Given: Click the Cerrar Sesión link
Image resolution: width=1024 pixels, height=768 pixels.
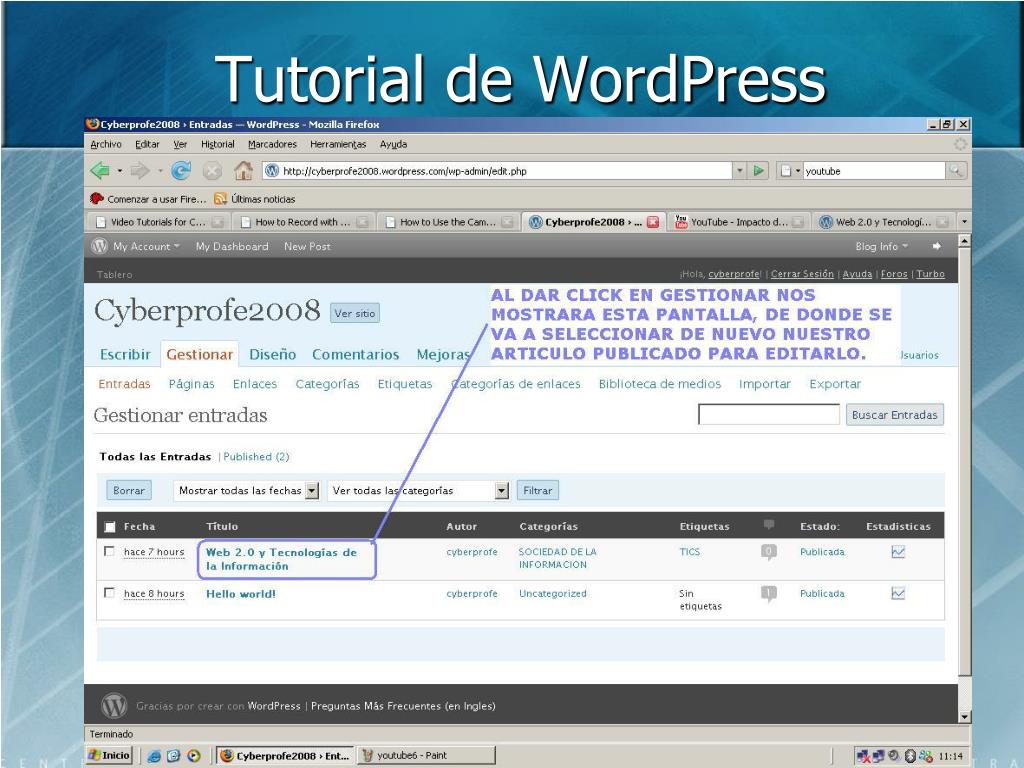Looking at the screenshot, I should (x=802, y=274).
